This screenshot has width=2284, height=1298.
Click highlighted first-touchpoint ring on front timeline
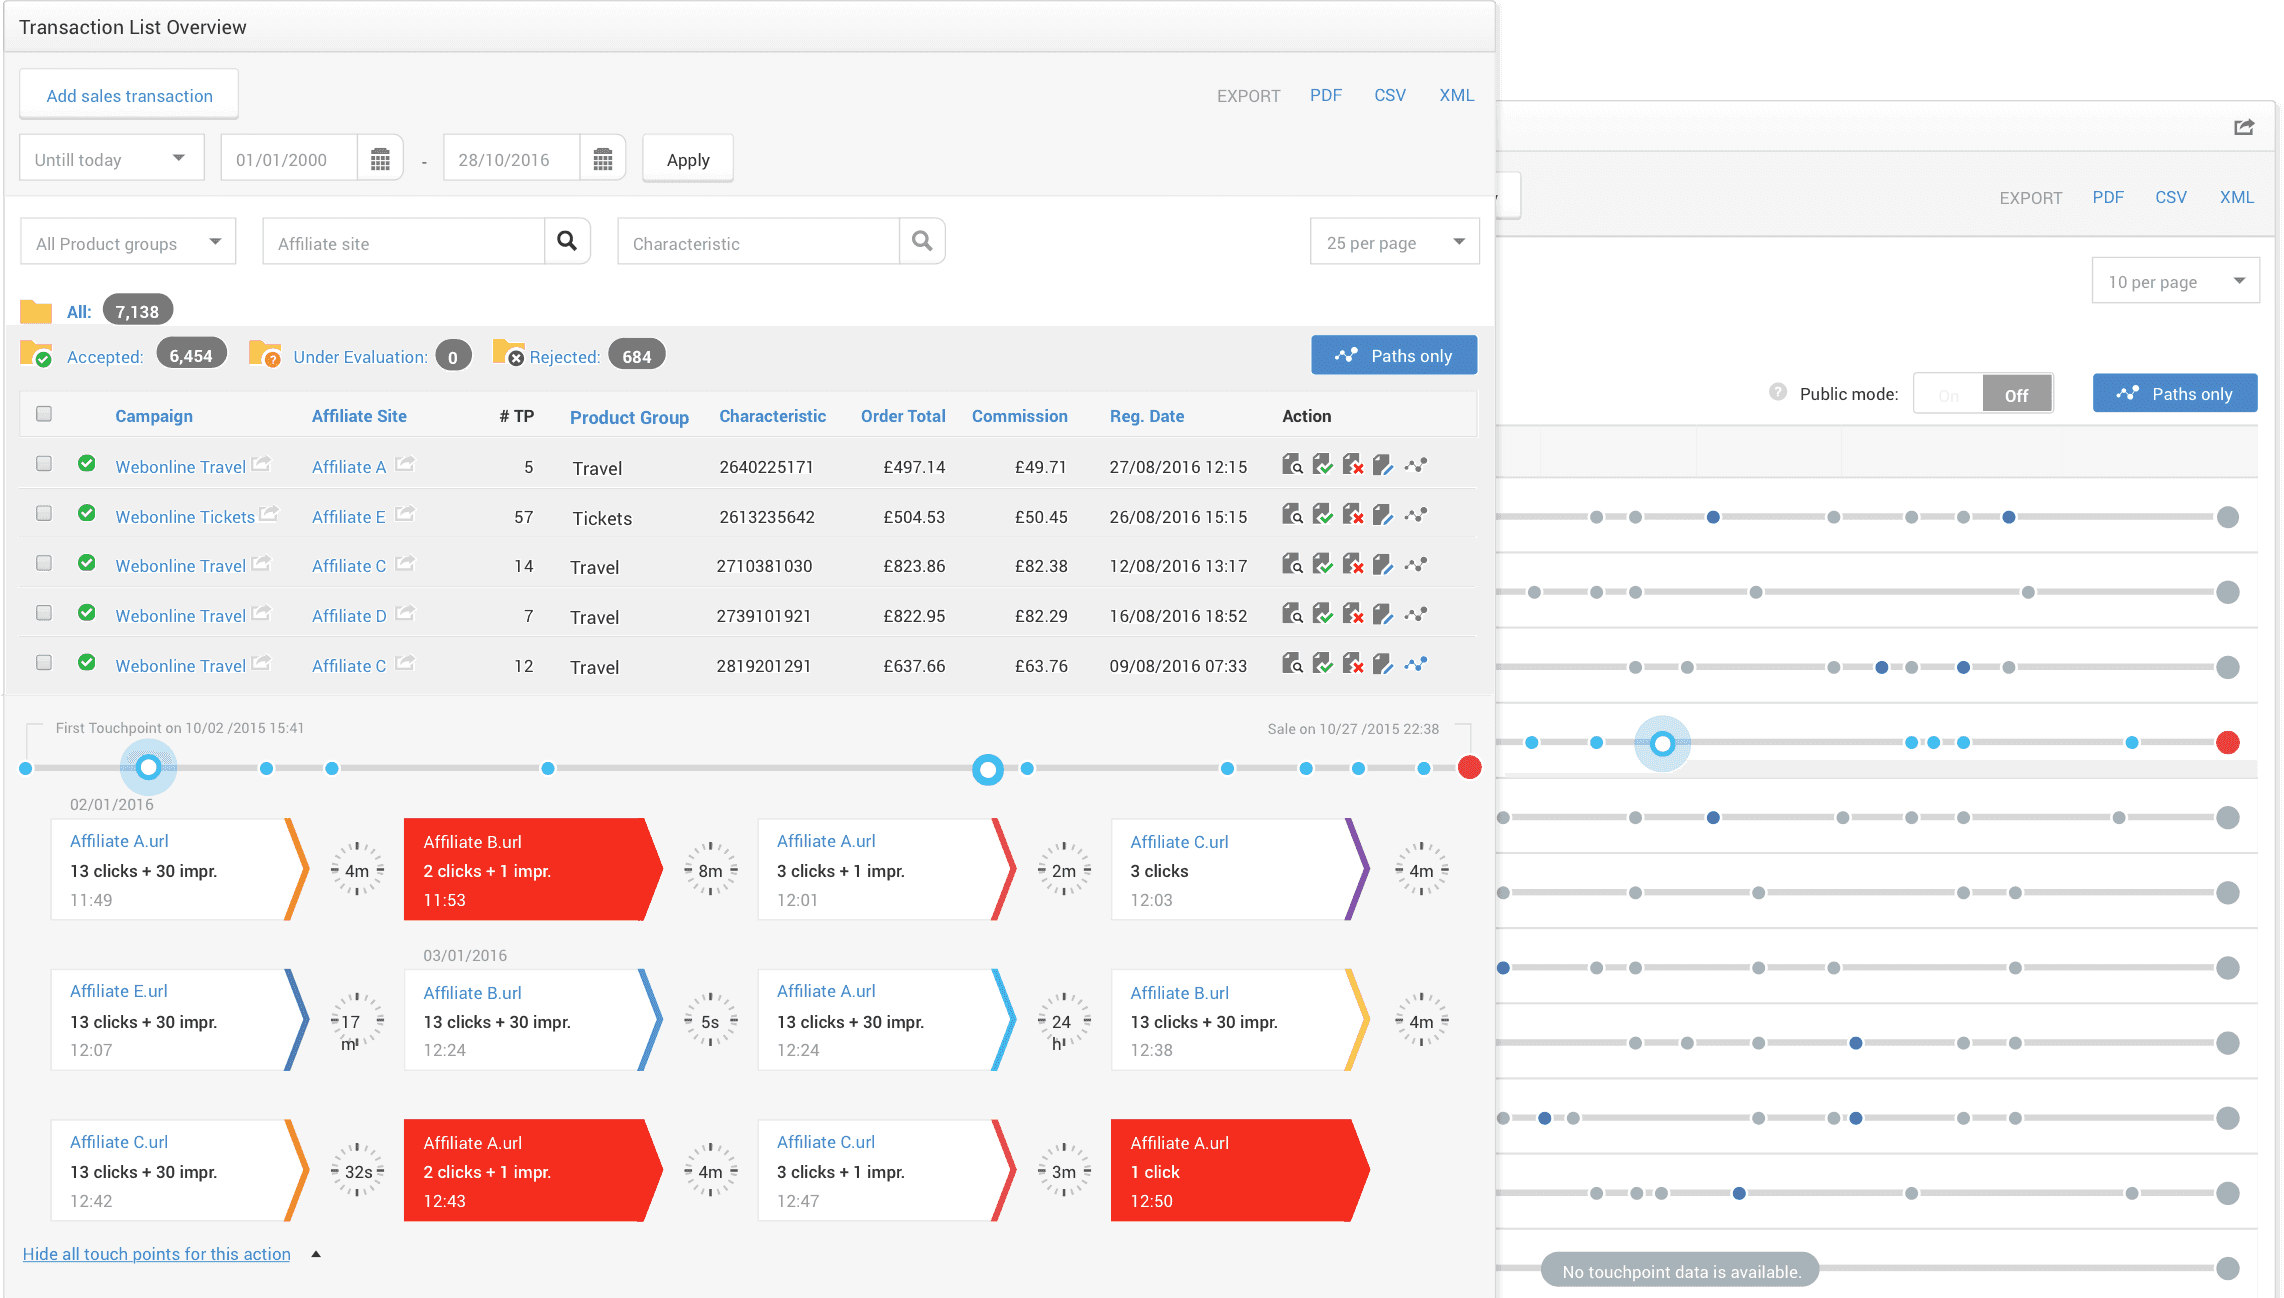coord(148,767)
